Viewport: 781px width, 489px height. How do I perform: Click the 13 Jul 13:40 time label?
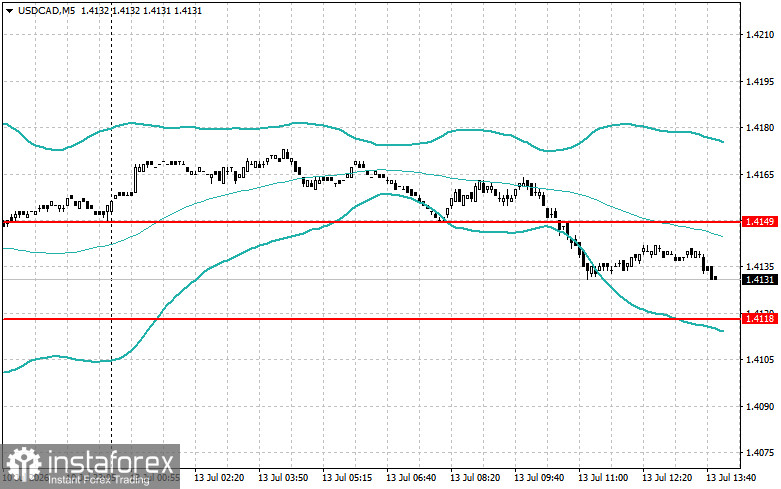[x=731, y=478]
